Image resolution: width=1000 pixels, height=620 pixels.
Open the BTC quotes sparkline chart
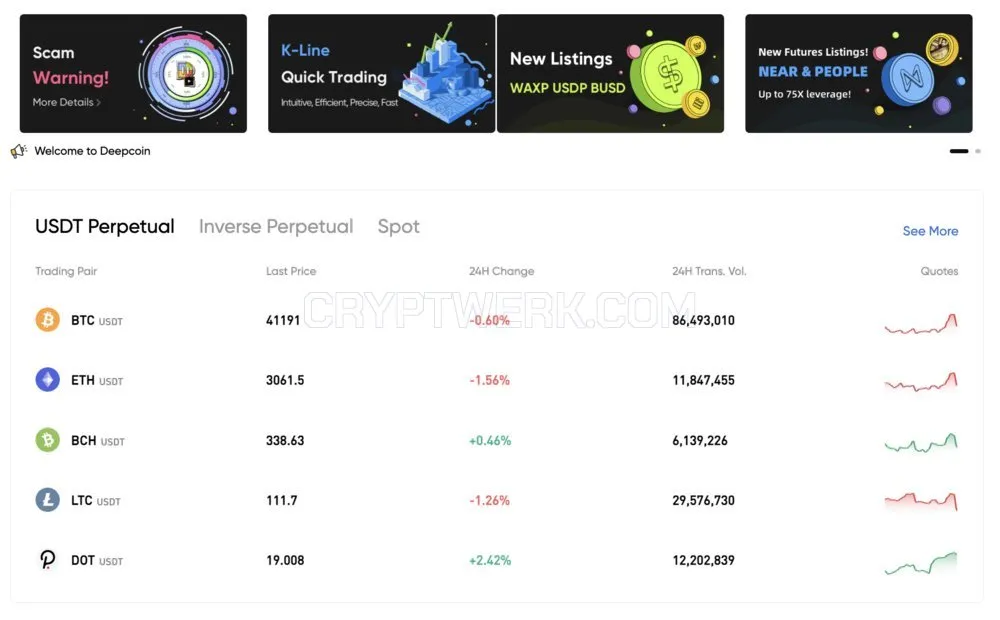[921, 323]
